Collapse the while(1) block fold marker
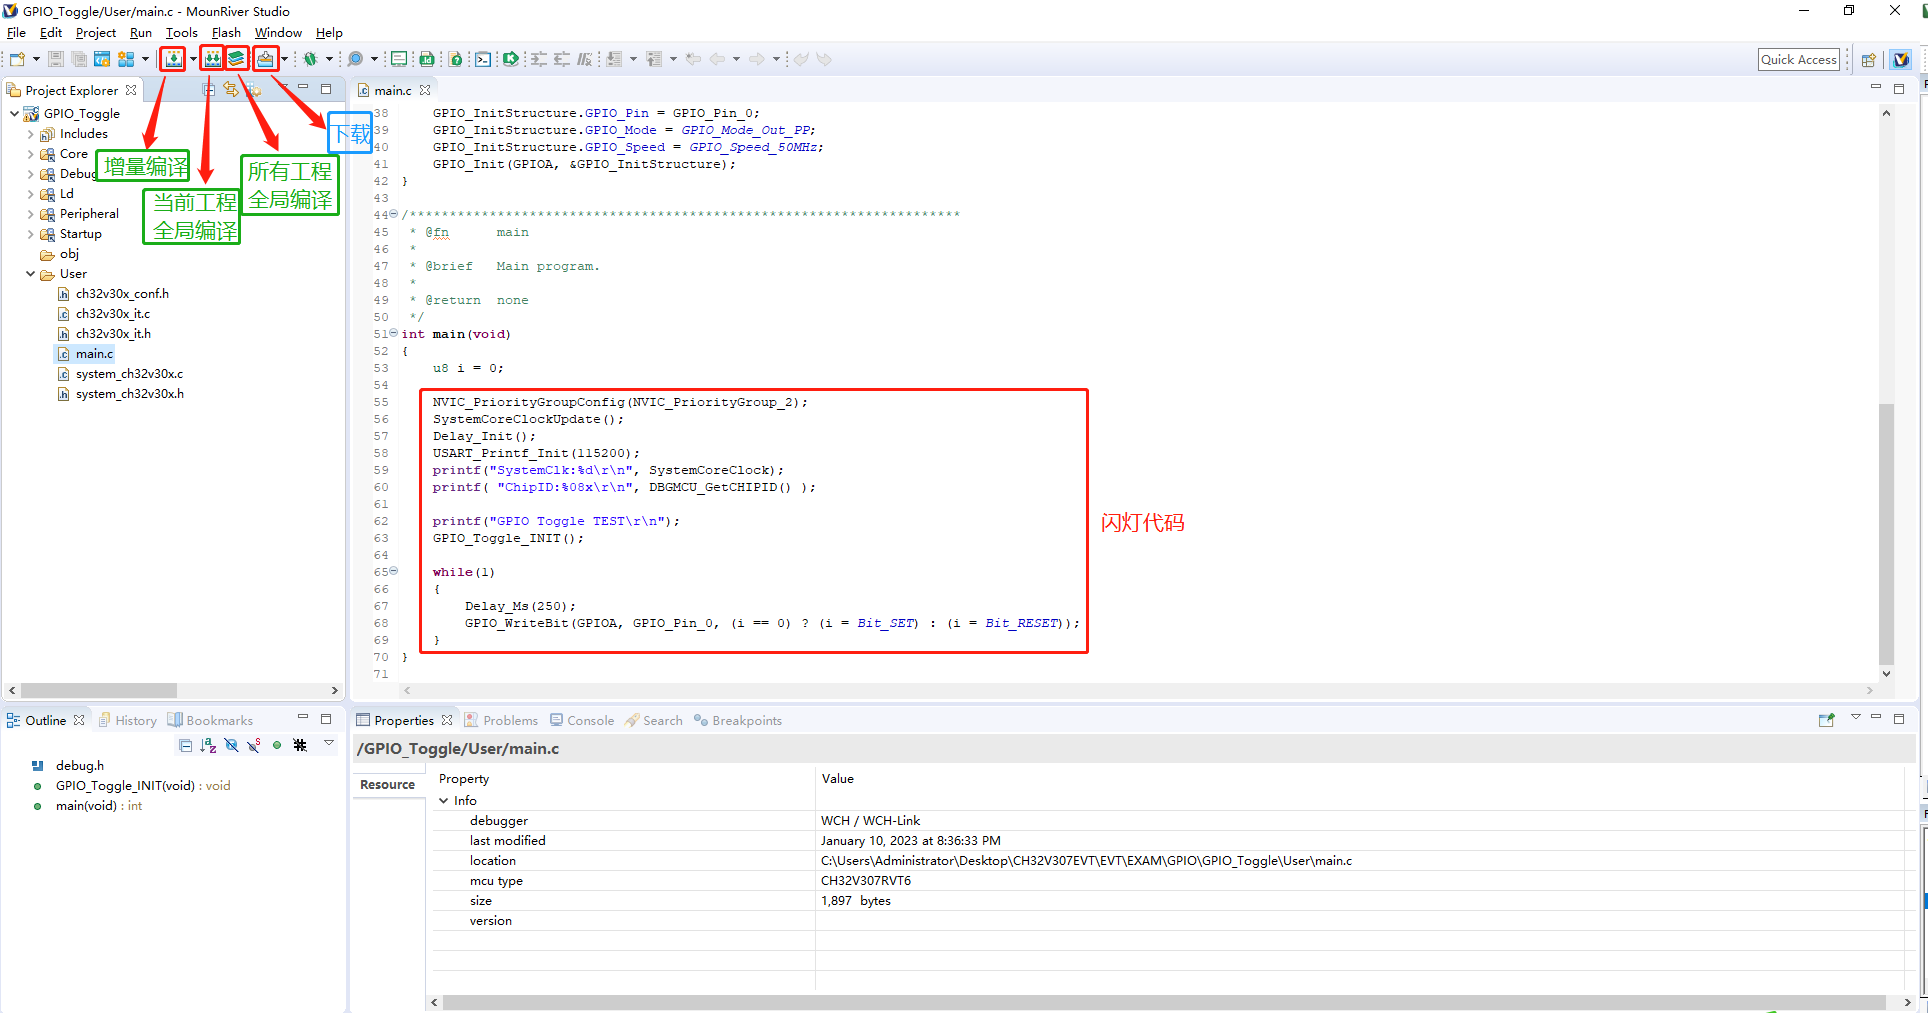Screen dimensions: 1928x1013 tap(393, 571)
